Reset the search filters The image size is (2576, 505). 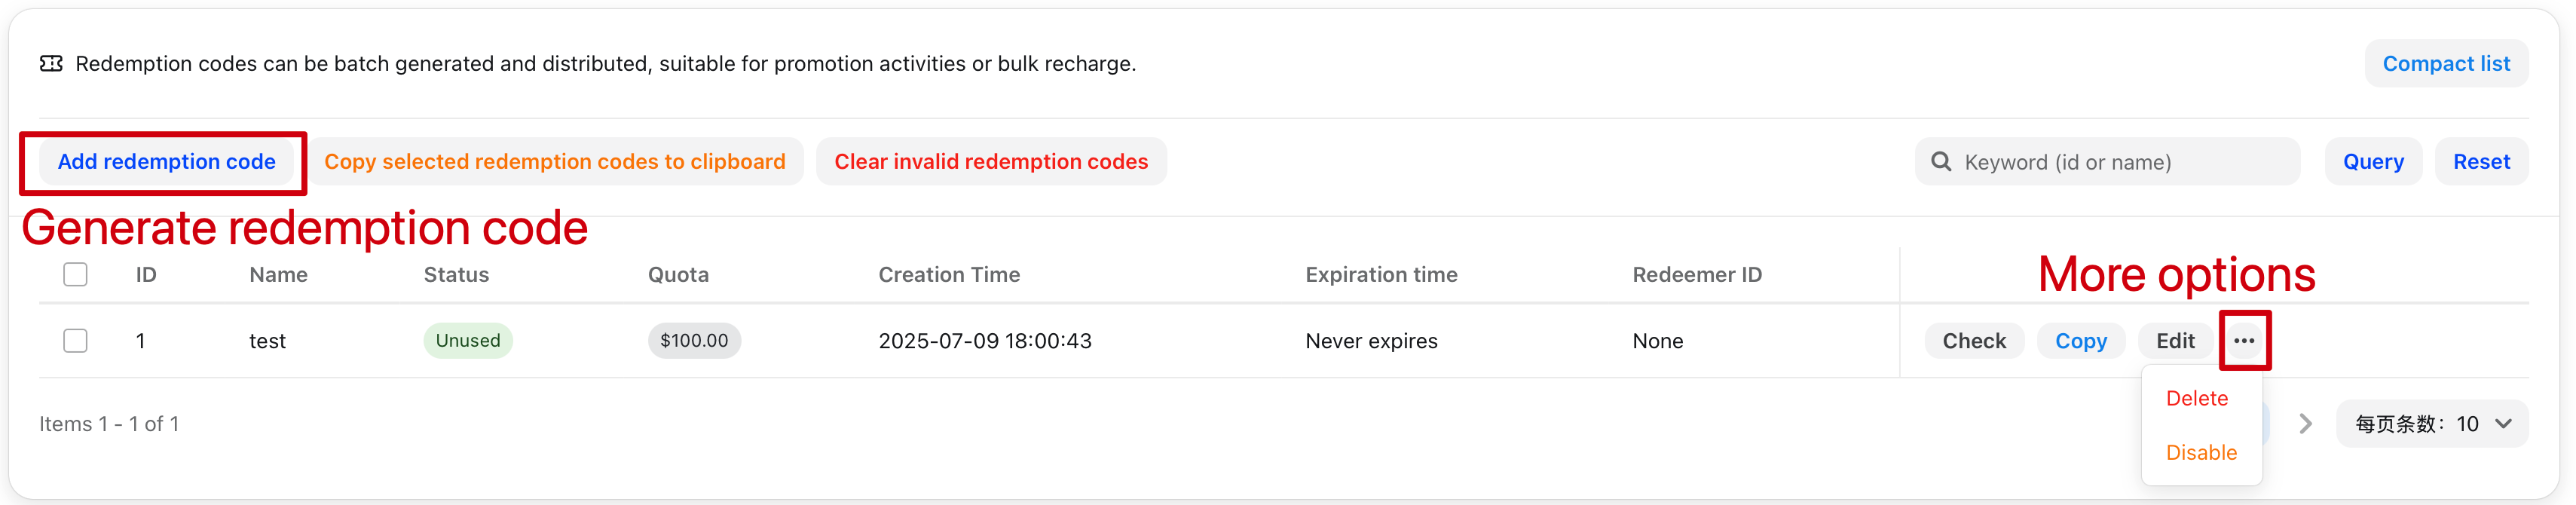coord(2482,161)
